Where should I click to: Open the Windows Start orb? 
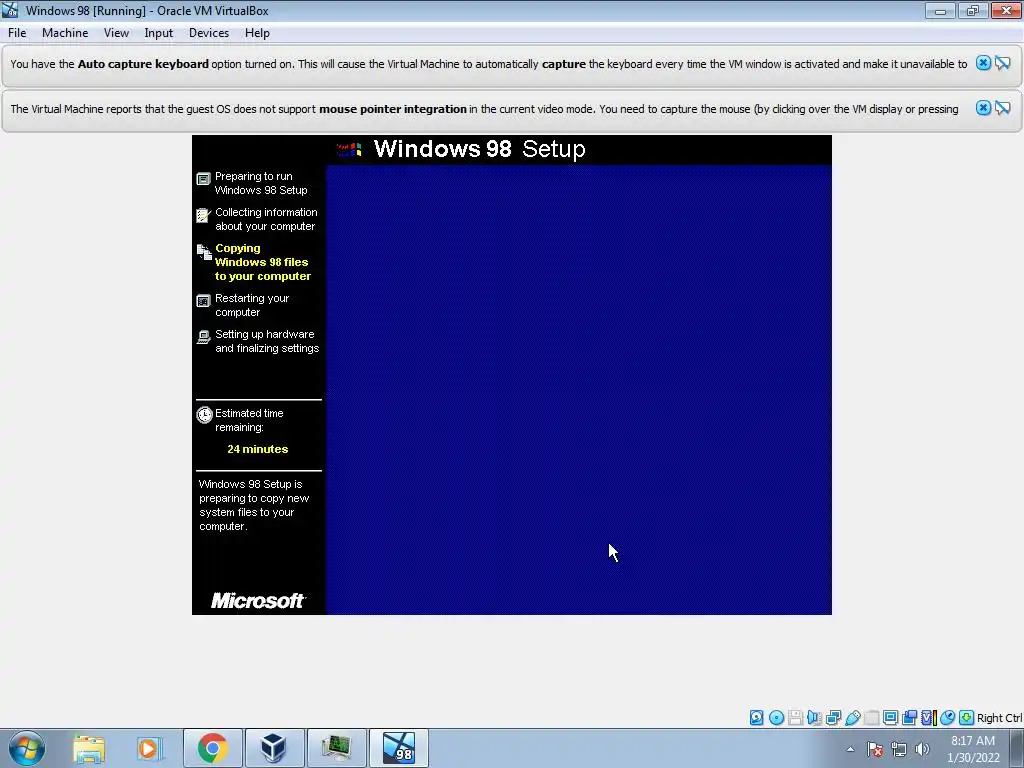27,748
